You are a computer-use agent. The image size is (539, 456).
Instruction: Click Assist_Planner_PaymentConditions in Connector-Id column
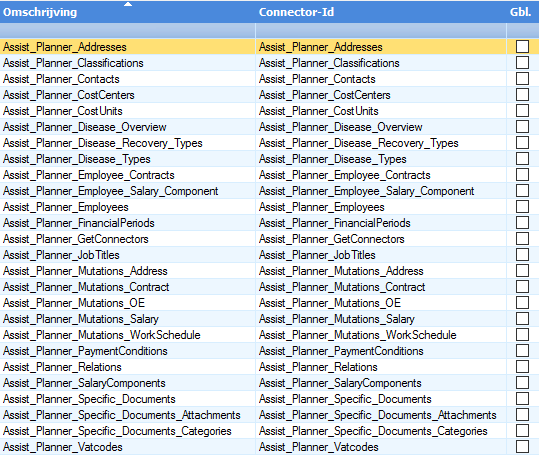click(x=341, y=351)
